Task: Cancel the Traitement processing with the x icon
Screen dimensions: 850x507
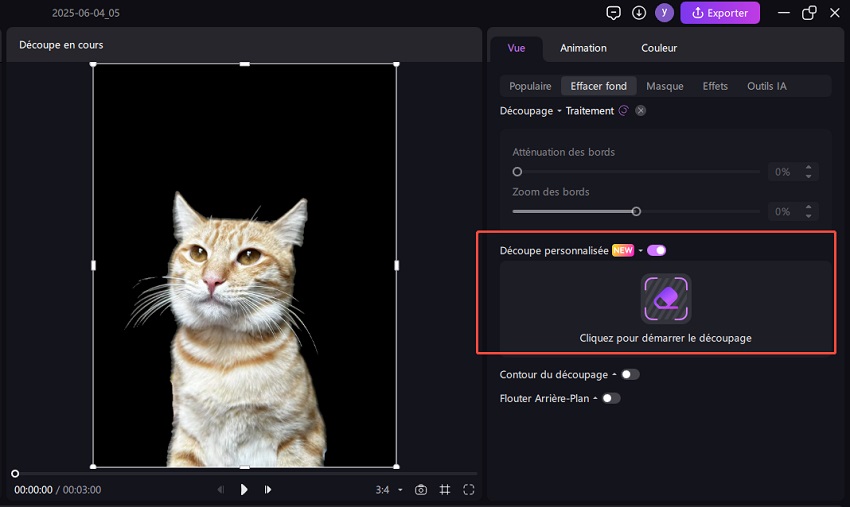Action: 641,111
